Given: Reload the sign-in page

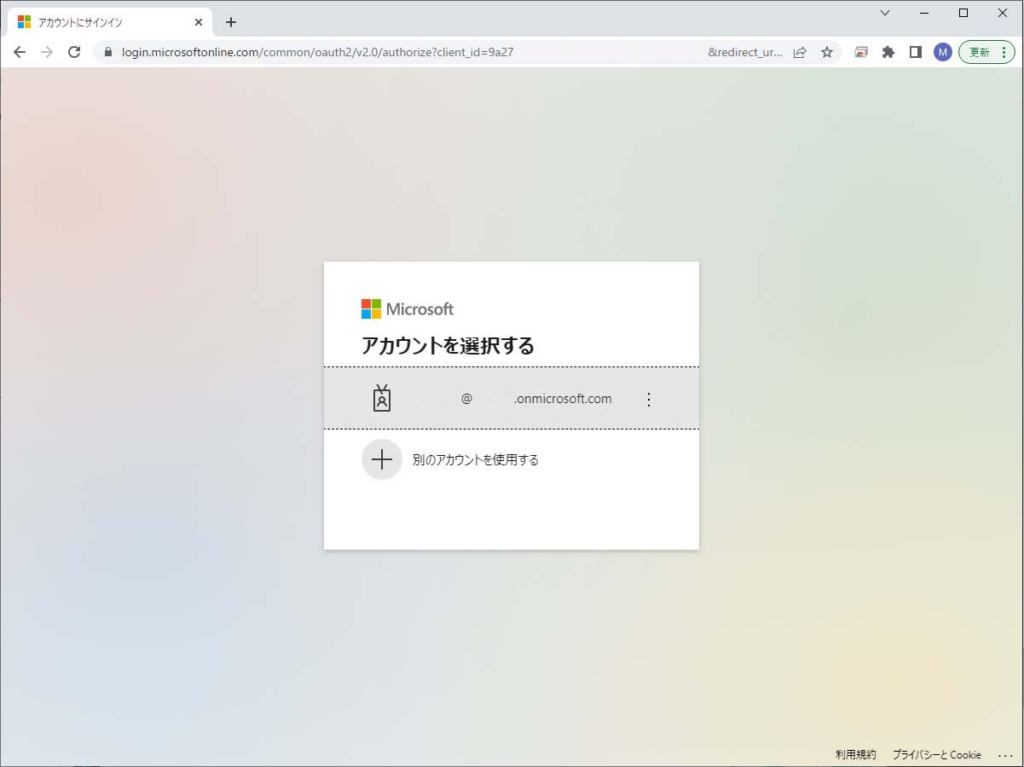Looking at the screenshot, I should pyautogui.click(x=74, y=52).
